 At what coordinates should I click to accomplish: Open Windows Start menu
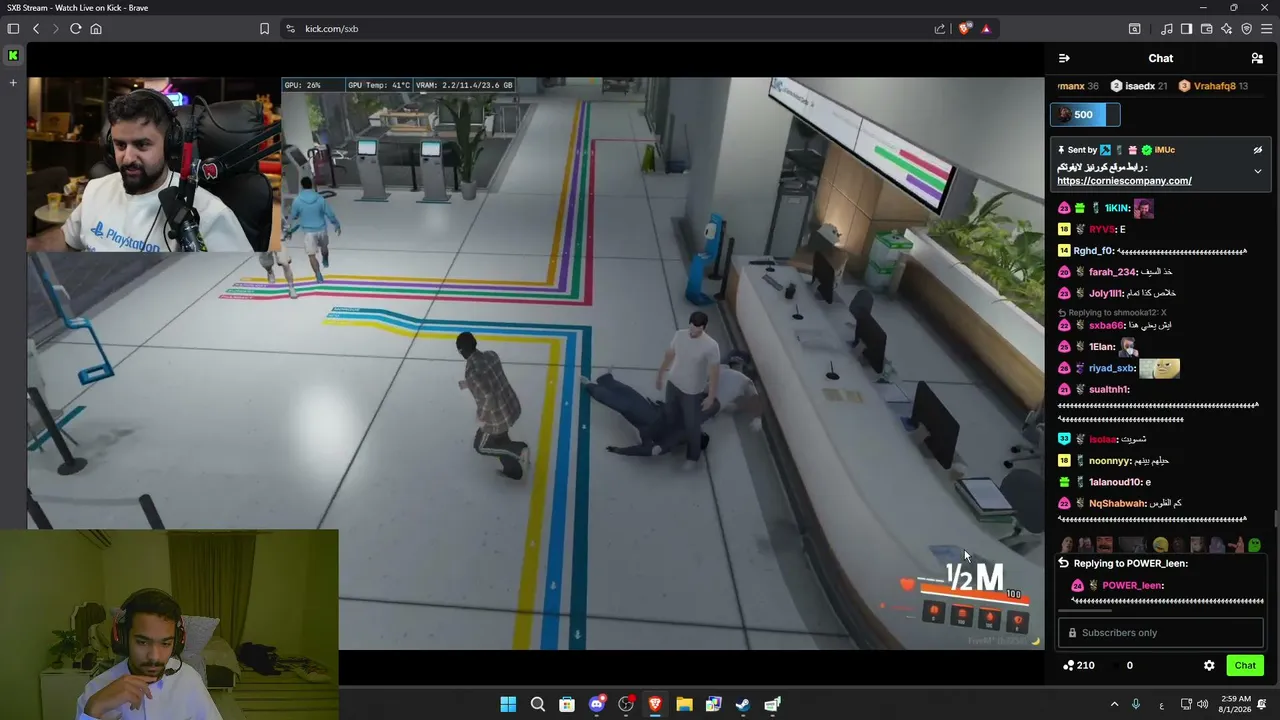pyautogui.click(x=508, y=704)
